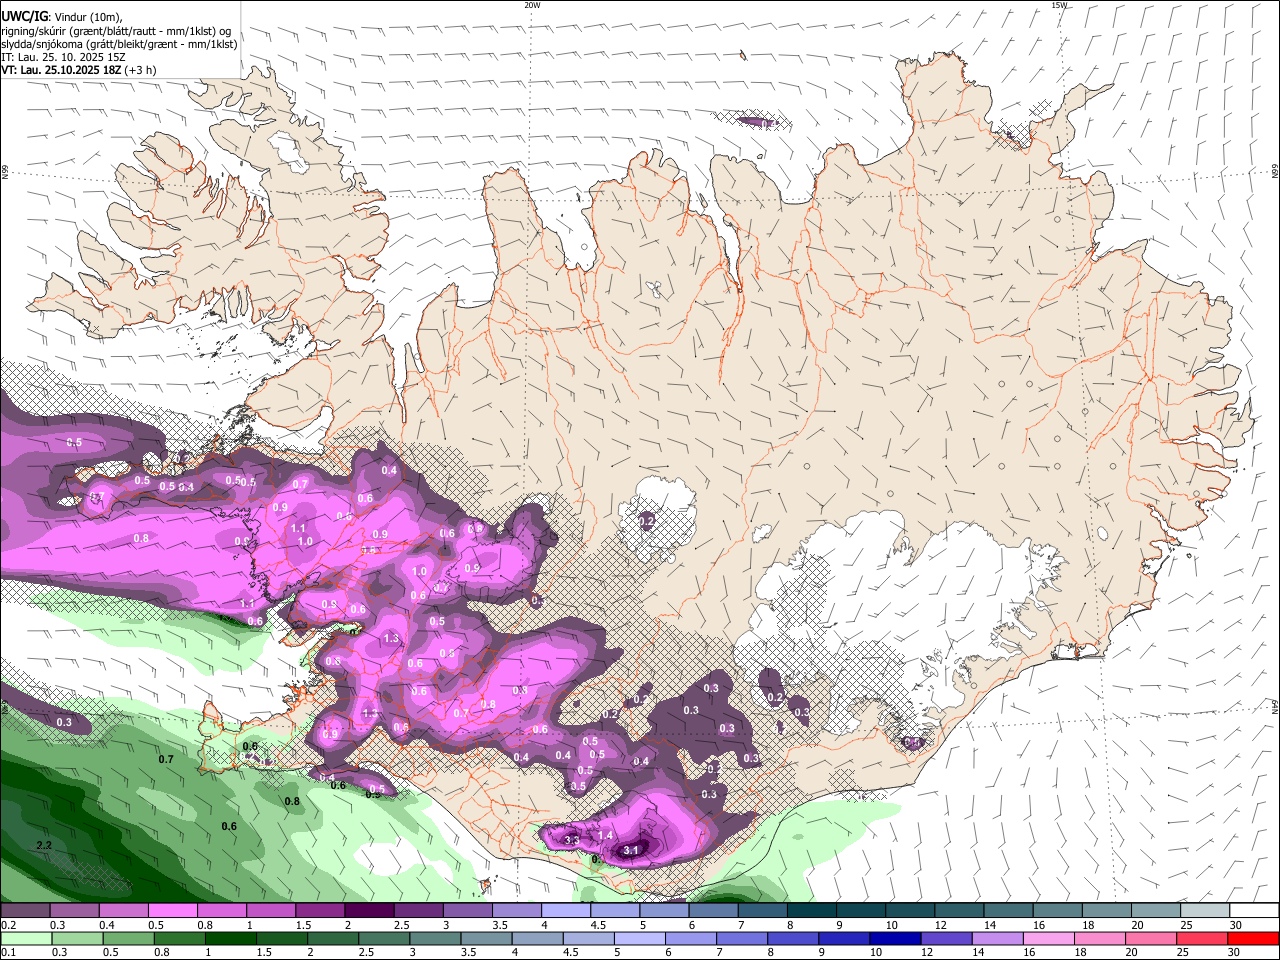The width and height of the screenshot is (1280, 960).
Task: Click the '0.2' label in the upper legend scale
Action: [x=8, y=925]
